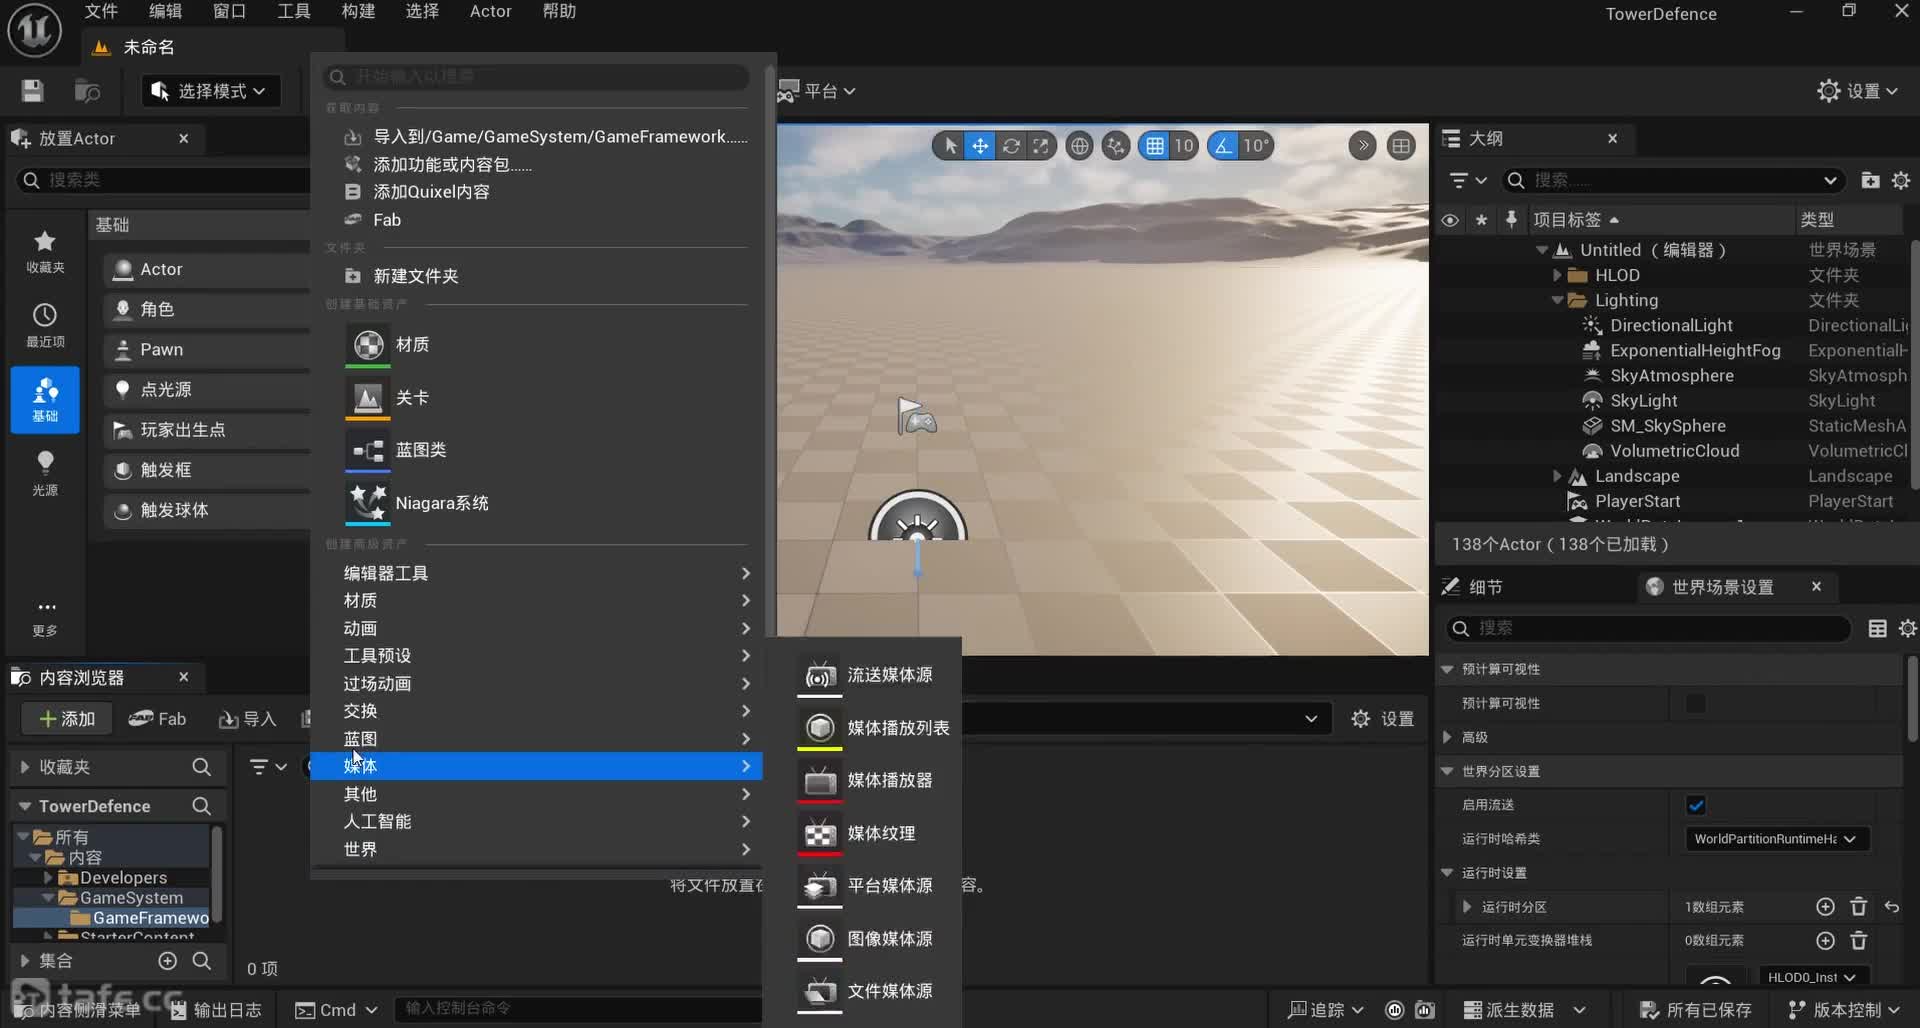The image size is (1920, 1028).
Task: Open the WorldPartitionRuntimeHash class dropdown
Action: coord(1775,839)
